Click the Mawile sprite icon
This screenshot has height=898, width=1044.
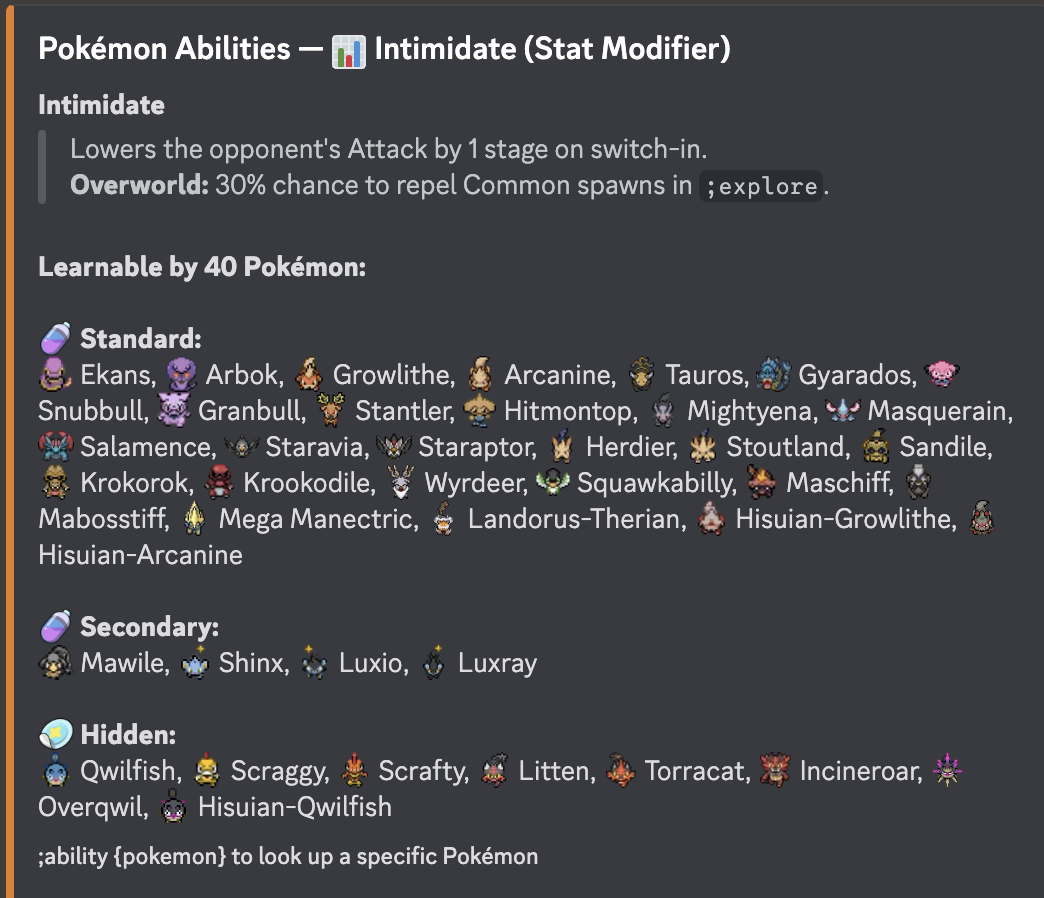tap(55, 663)
